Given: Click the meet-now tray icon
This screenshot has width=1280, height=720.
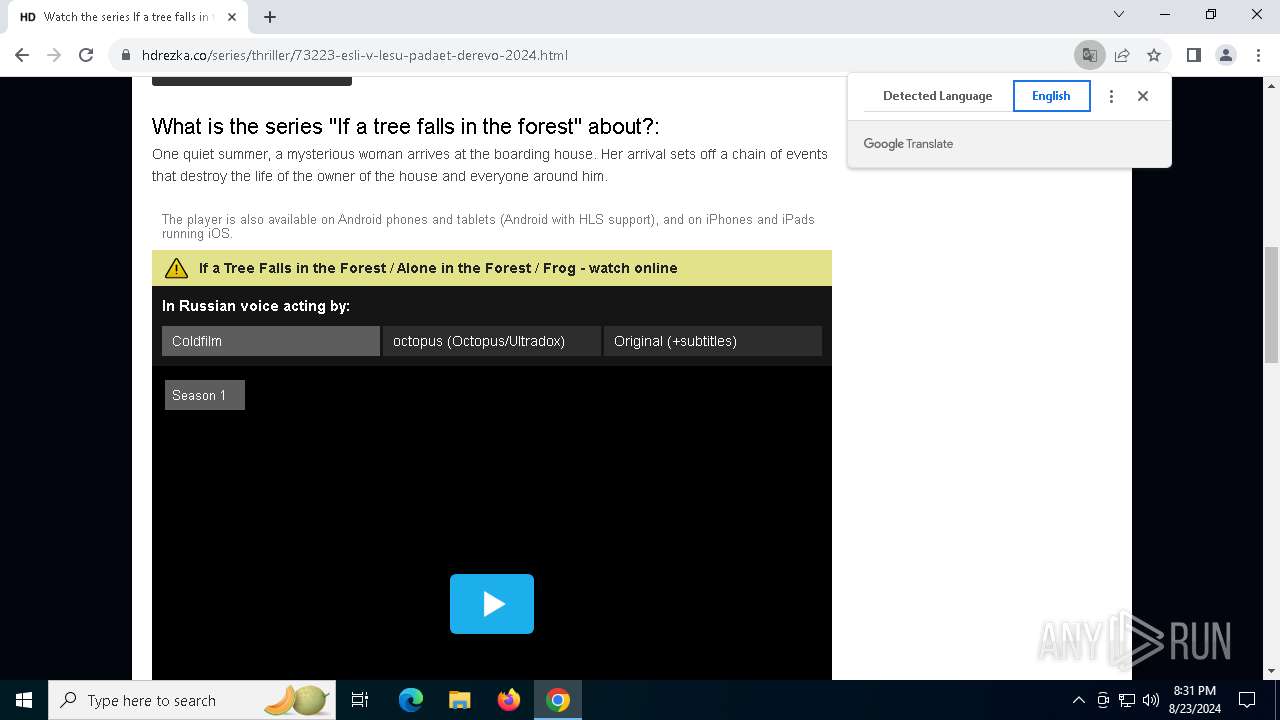Looking at the screenshot, I should click(x=1103, y=700).
